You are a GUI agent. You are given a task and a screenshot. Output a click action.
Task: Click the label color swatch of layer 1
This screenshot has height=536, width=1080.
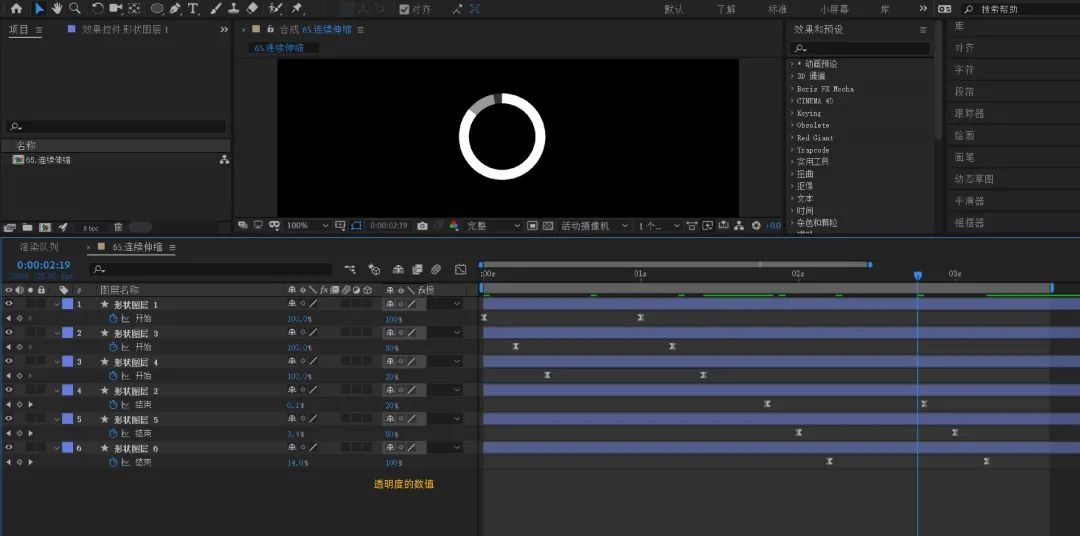68,304
